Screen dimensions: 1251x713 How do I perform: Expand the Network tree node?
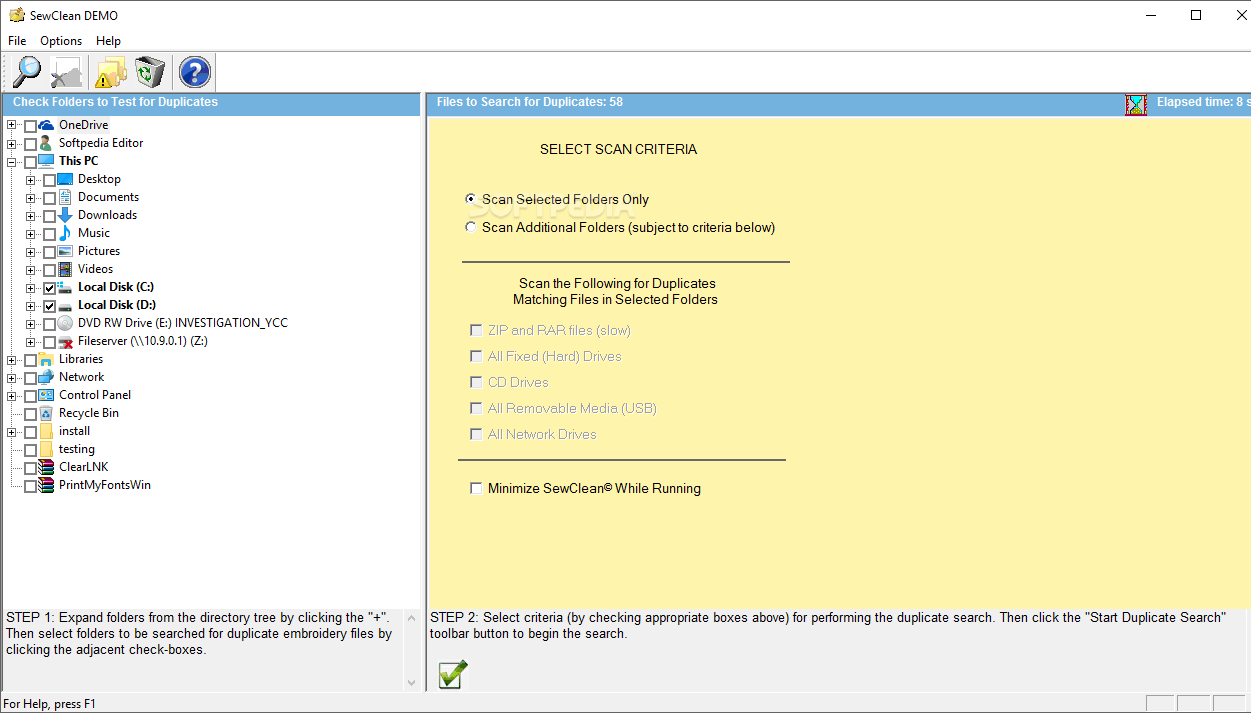12,377
